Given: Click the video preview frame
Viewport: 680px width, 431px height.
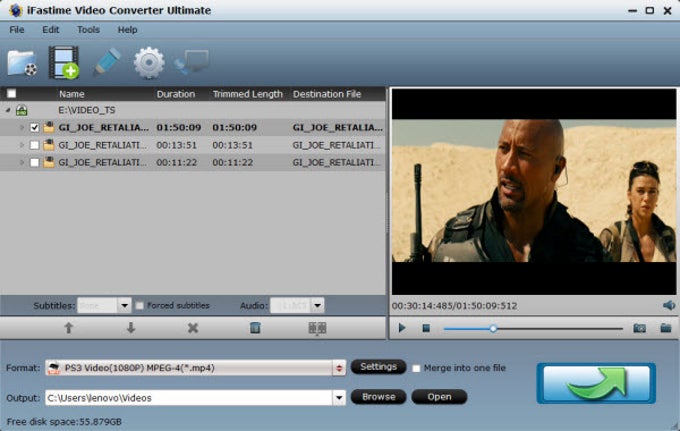Looking at the screenshot, I should 534,191.
